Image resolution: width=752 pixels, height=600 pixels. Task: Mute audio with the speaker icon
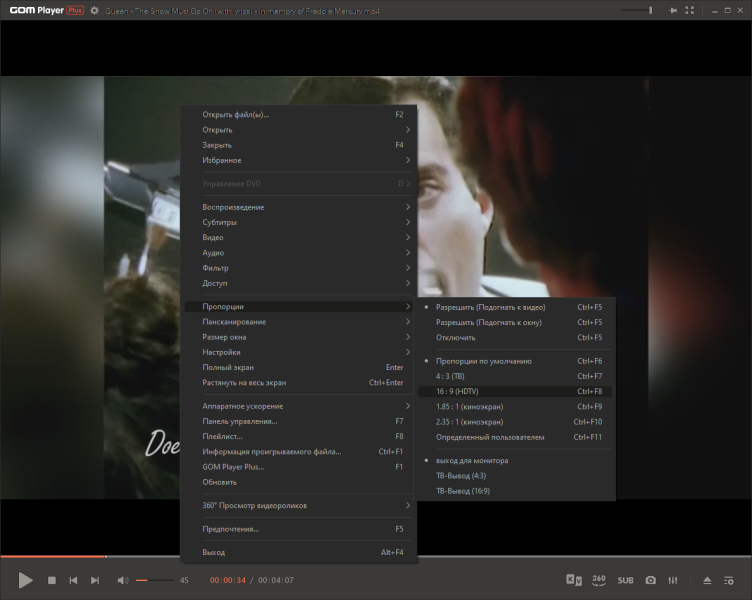(x=123, y=580)
